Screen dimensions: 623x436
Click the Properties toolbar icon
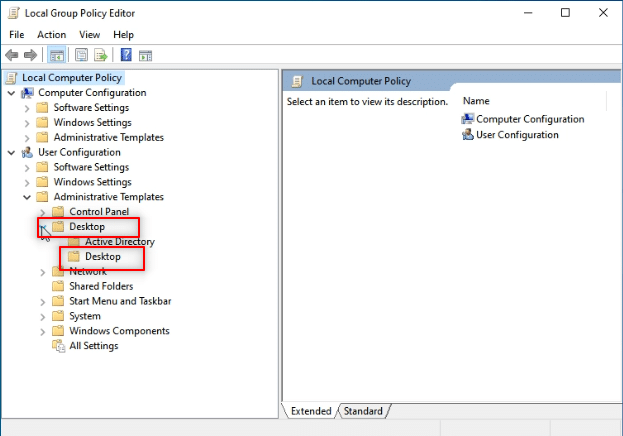click(x=81, y=55)
